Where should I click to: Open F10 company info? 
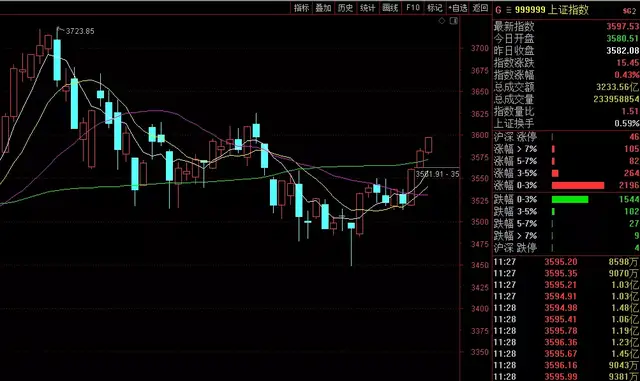[413, 8]
